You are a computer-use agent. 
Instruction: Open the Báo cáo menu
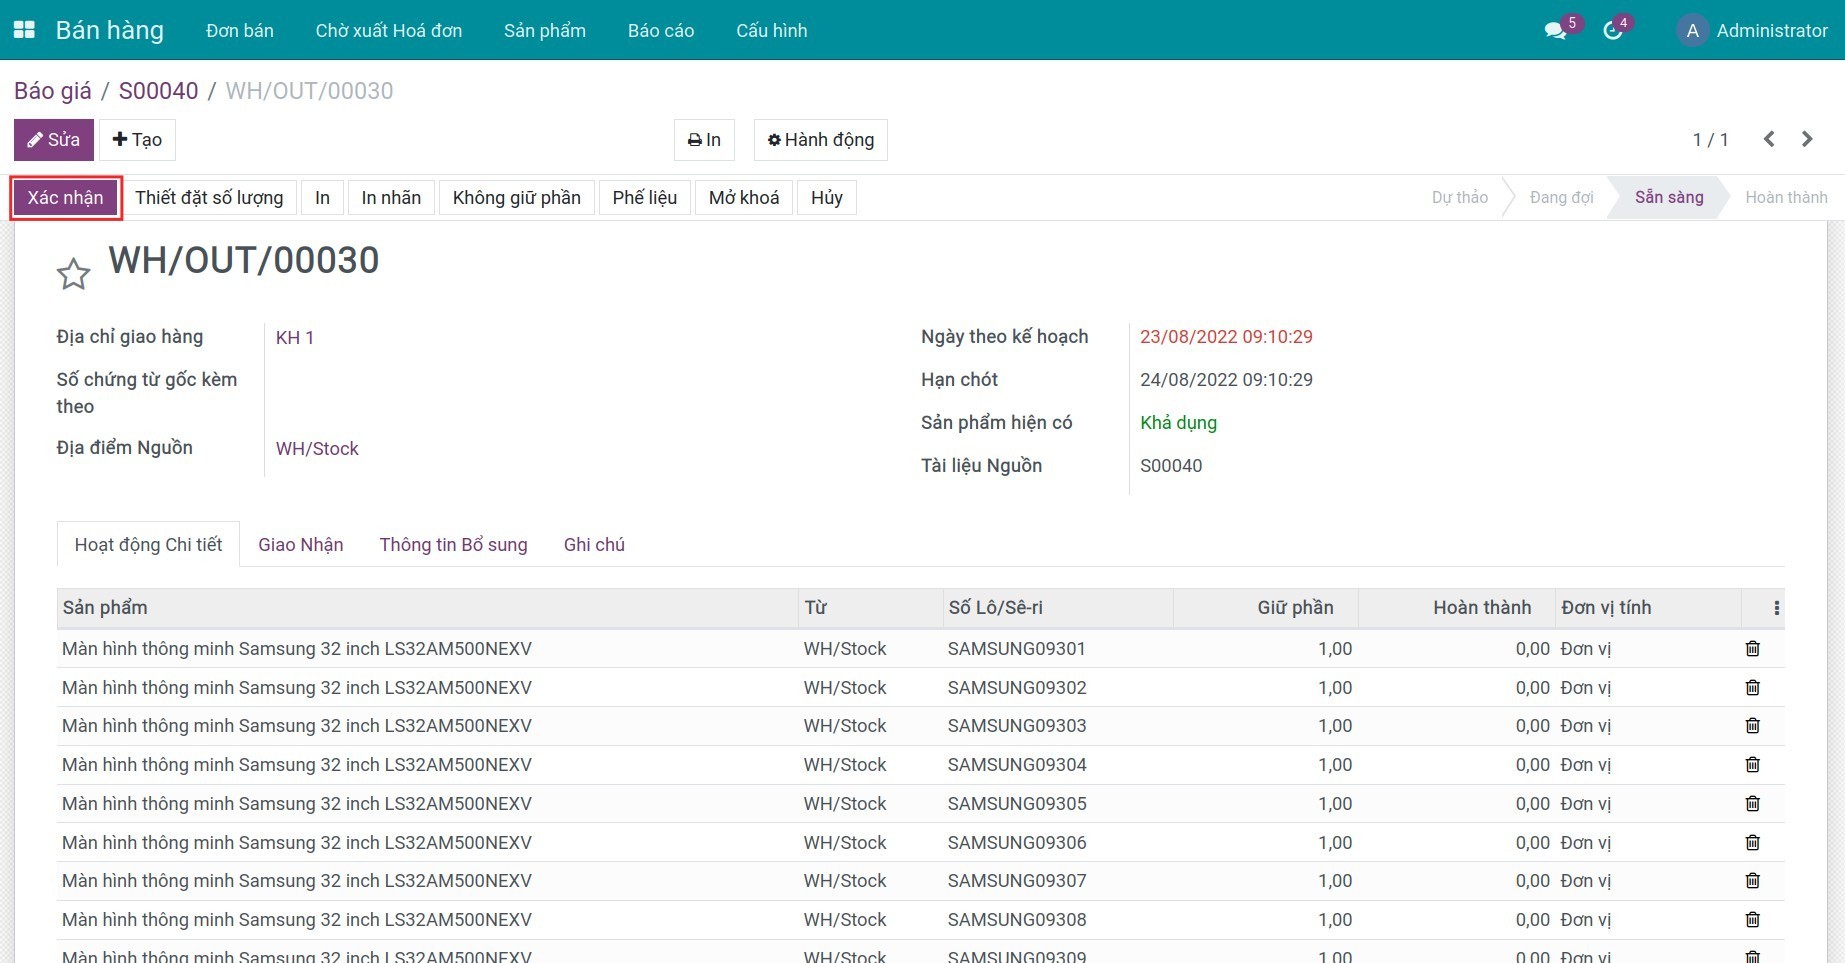click(661, 31)
